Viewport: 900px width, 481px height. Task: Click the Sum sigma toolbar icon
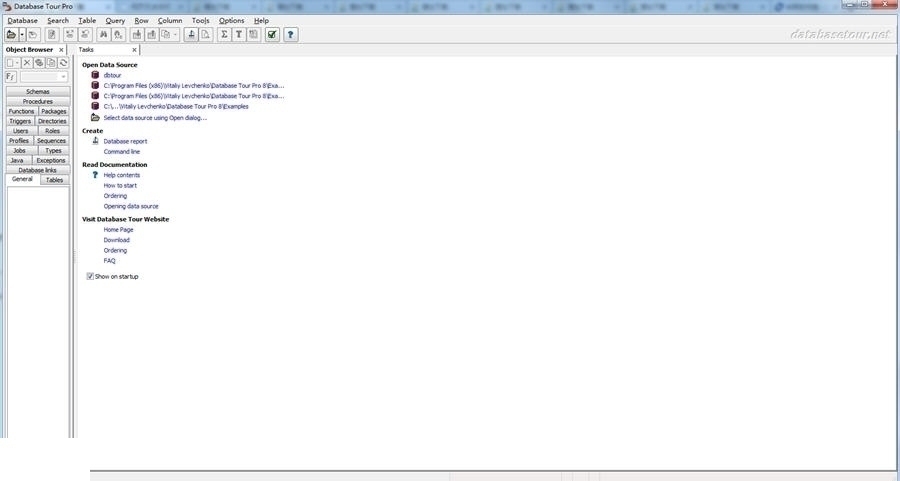pos(224,34)
